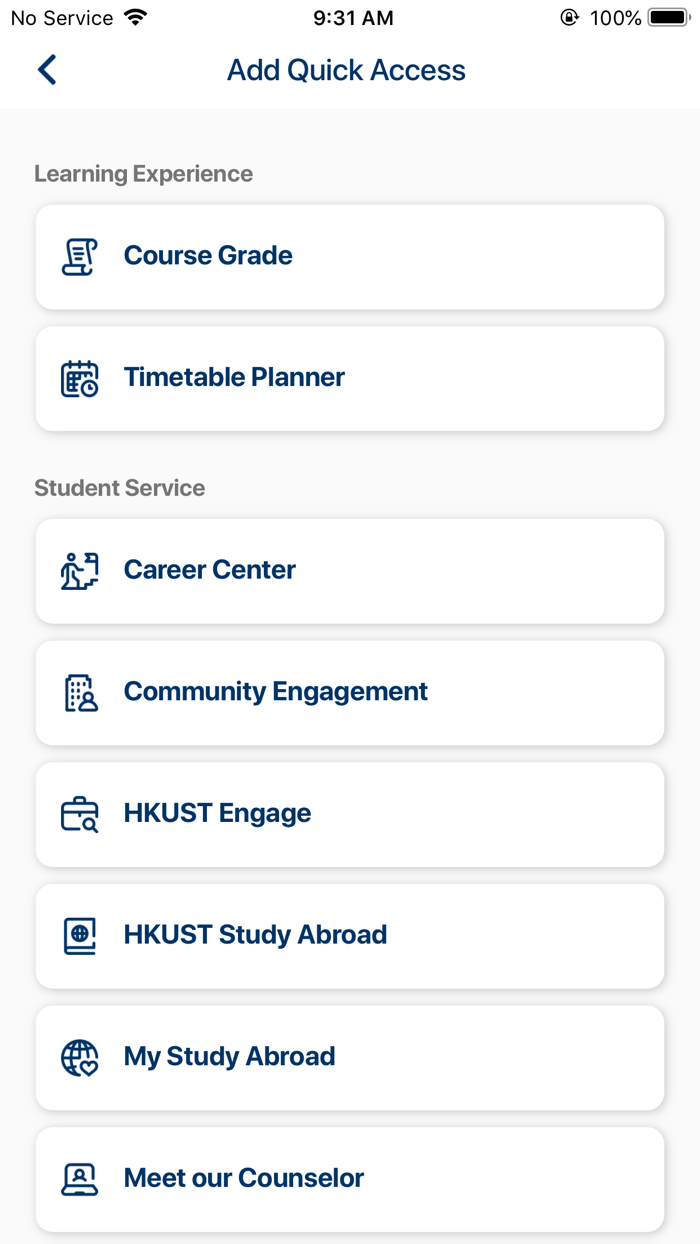Viewport: 700px width, 1244px height.
Task: Click the Career Center person icon
Action: 79,570
